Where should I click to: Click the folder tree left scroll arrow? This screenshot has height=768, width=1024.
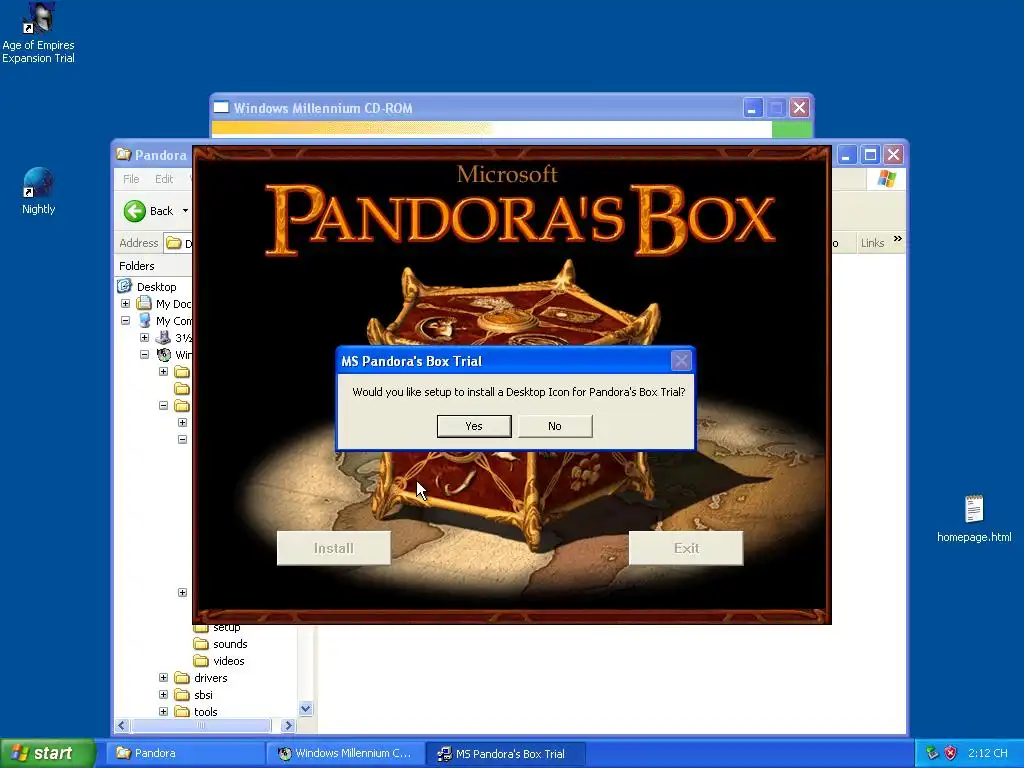point(122,726)
